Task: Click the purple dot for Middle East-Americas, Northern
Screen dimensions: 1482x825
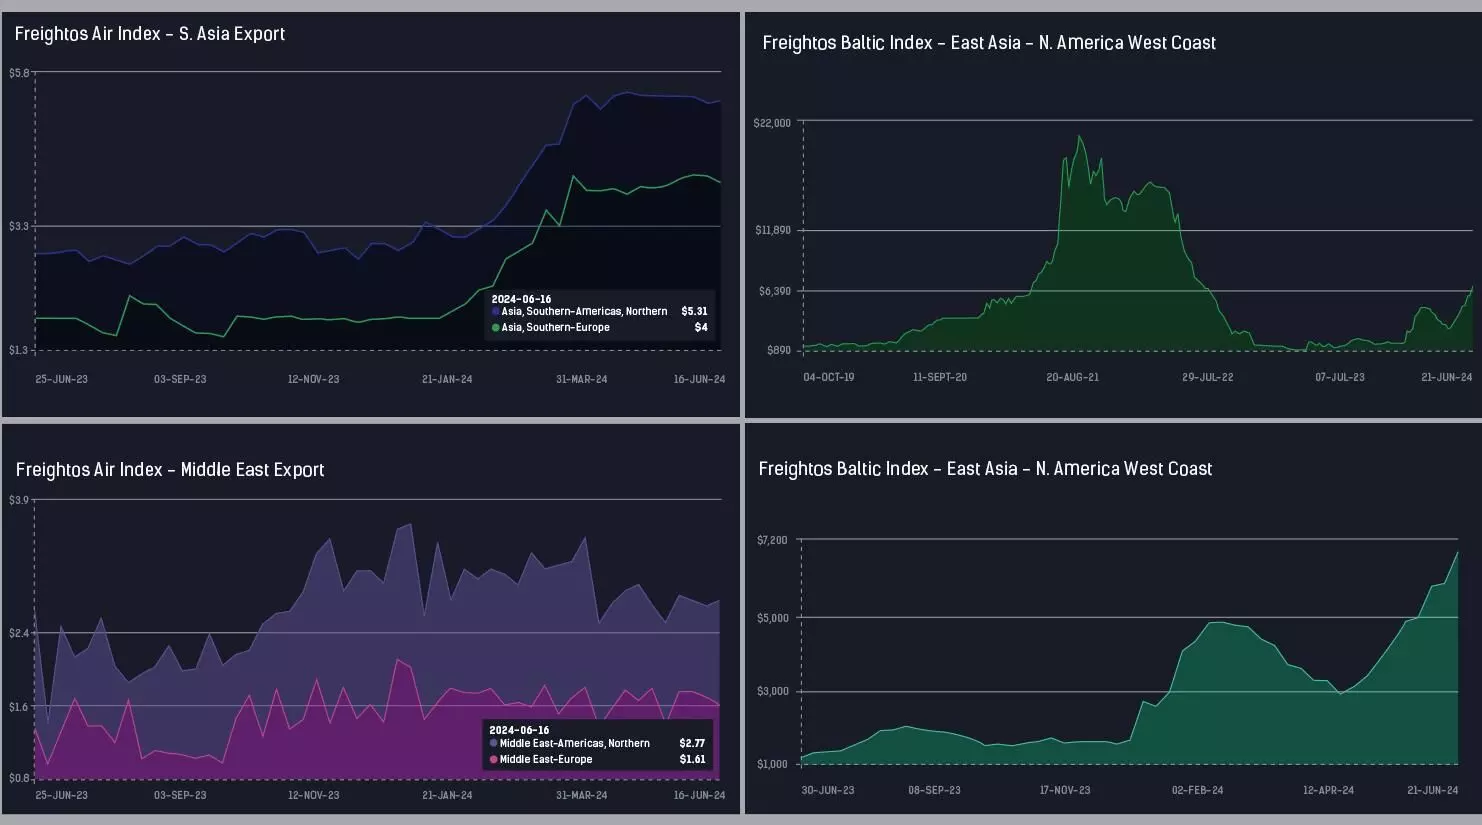Action: [493, 744]
